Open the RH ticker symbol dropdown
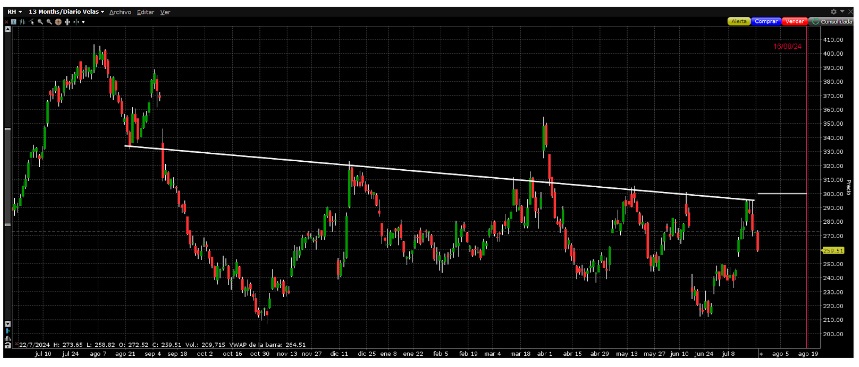Viewport: 859px width, 367px height. click(x=15, y=12)
